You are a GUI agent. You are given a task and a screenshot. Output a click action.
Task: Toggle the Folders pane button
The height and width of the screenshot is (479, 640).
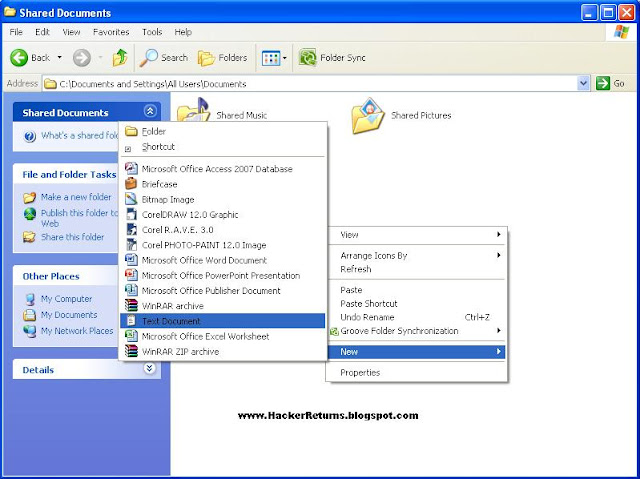pyautogui.click(x=223, y=58)
